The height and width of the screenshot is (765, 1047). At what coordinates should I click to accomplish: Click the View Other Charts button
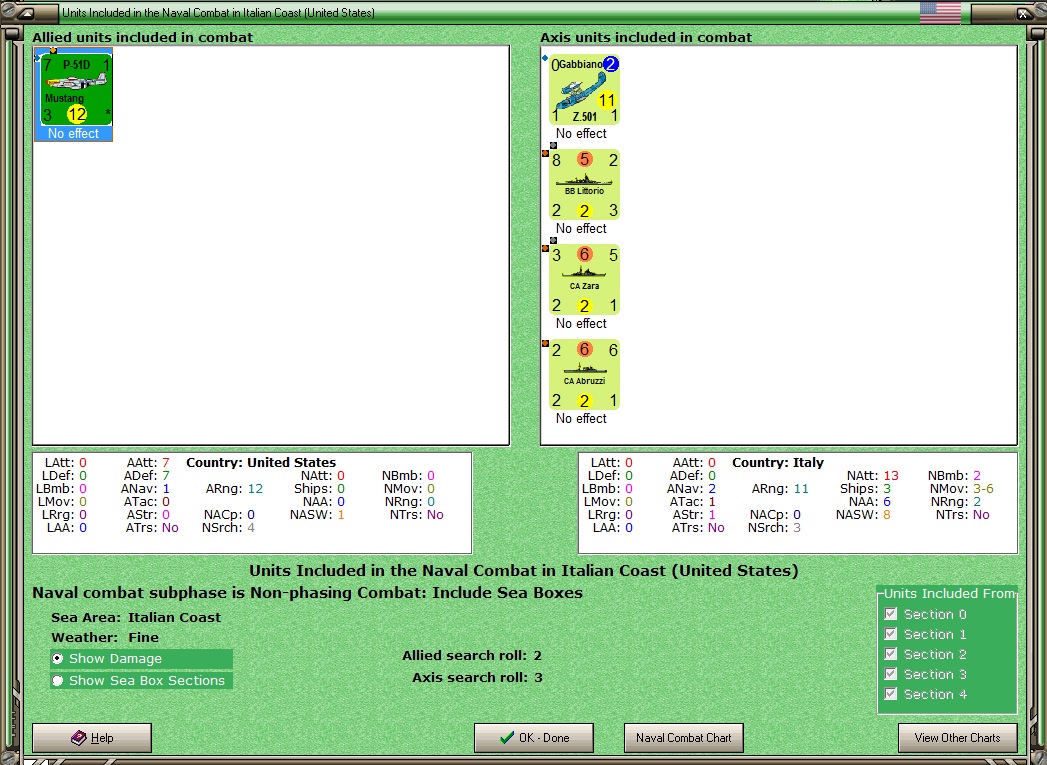click(958, 738)
